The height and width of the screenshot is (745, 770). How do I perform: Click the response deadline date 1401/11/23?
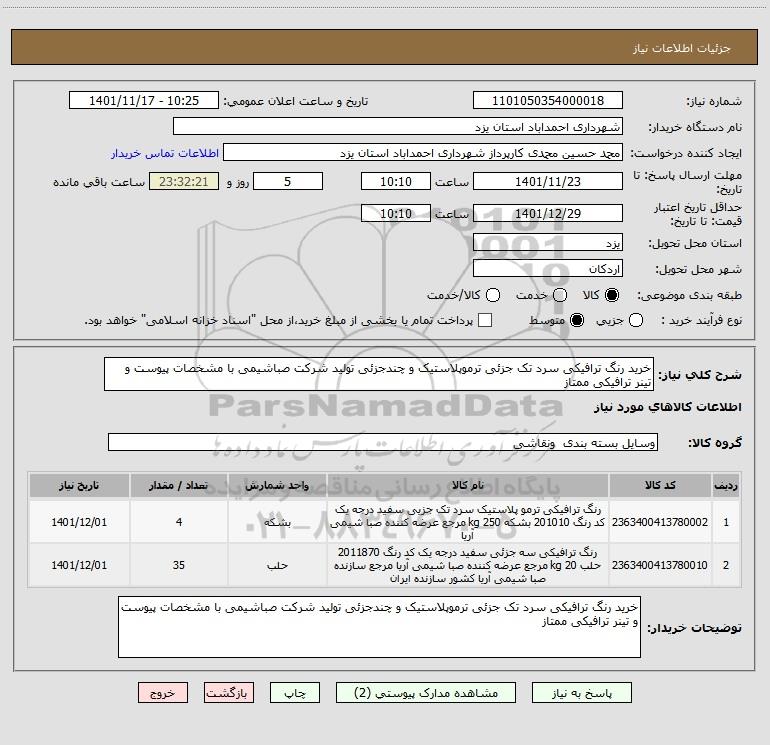[x=548, y=181]
